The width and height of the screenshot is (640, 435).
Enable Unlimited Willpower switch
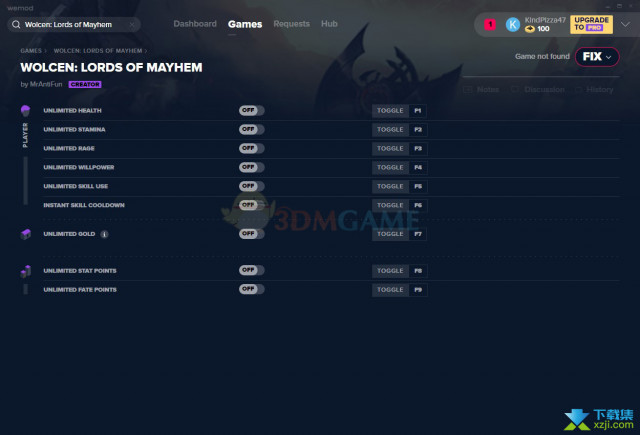[x=251, y=167]
